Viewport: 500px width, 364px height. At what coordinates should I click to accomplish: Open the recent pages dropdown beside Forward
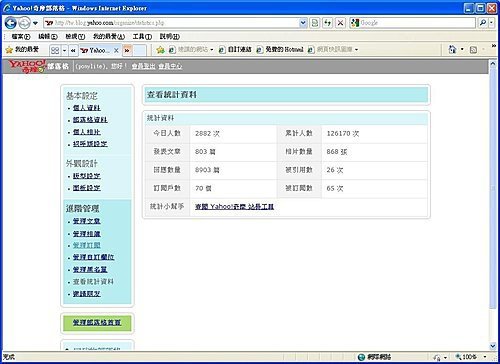pyautogui.click(x=35, y=23)
